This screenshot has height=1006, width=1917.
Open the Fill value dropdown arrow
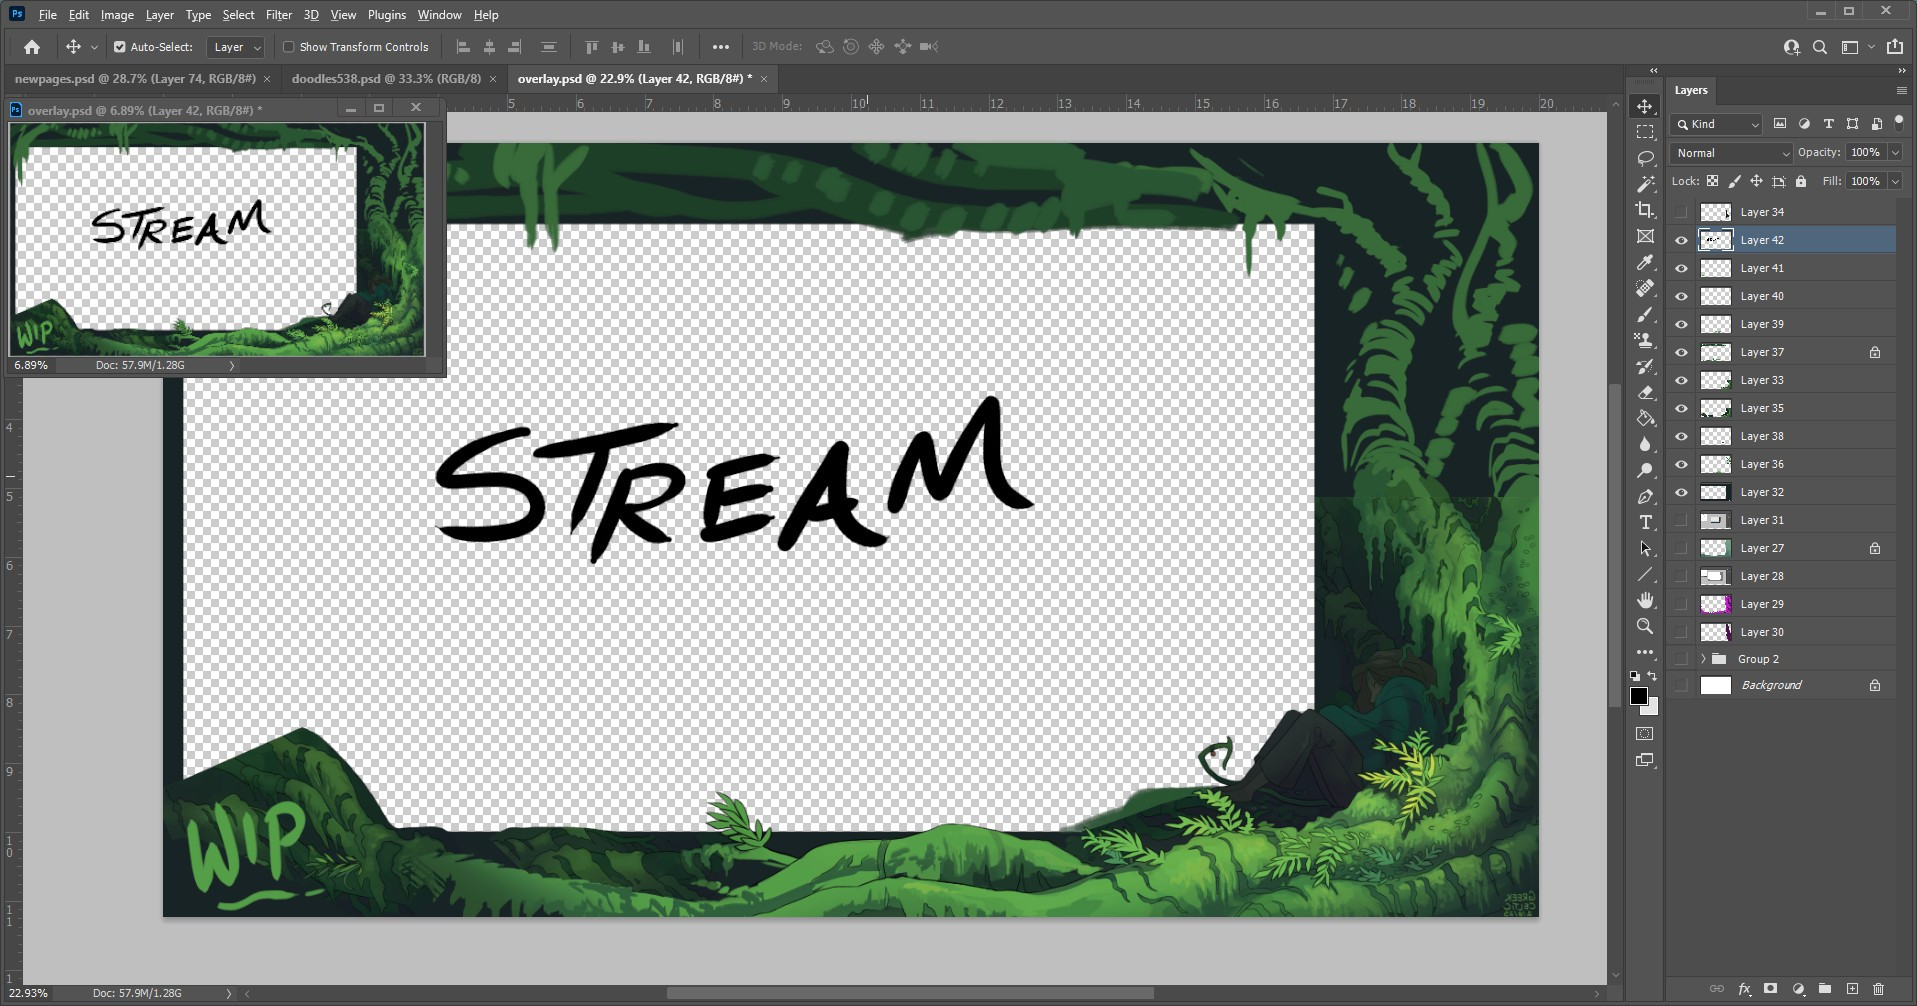click(1895, 181)
